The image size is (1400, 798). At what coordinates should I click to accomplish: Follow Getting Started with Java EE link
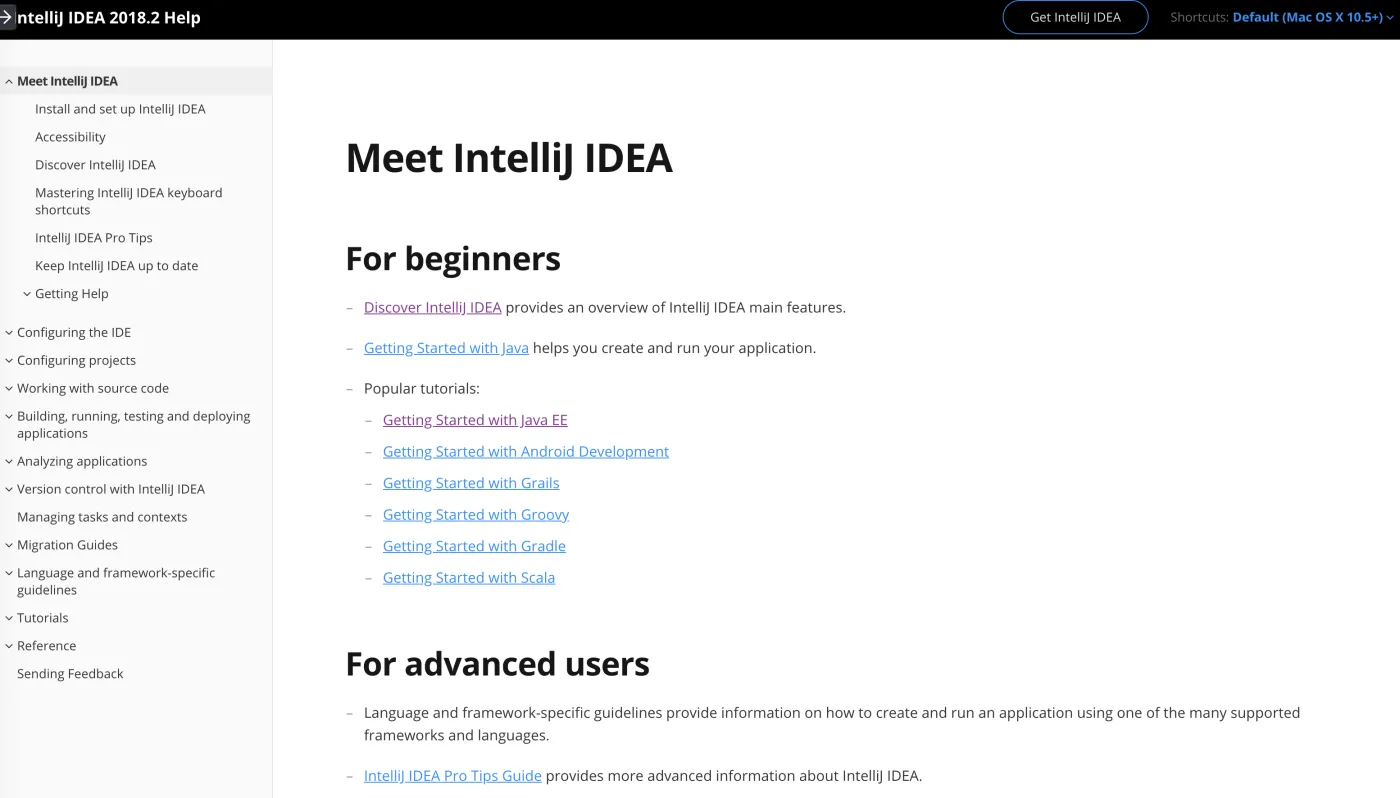475,421
